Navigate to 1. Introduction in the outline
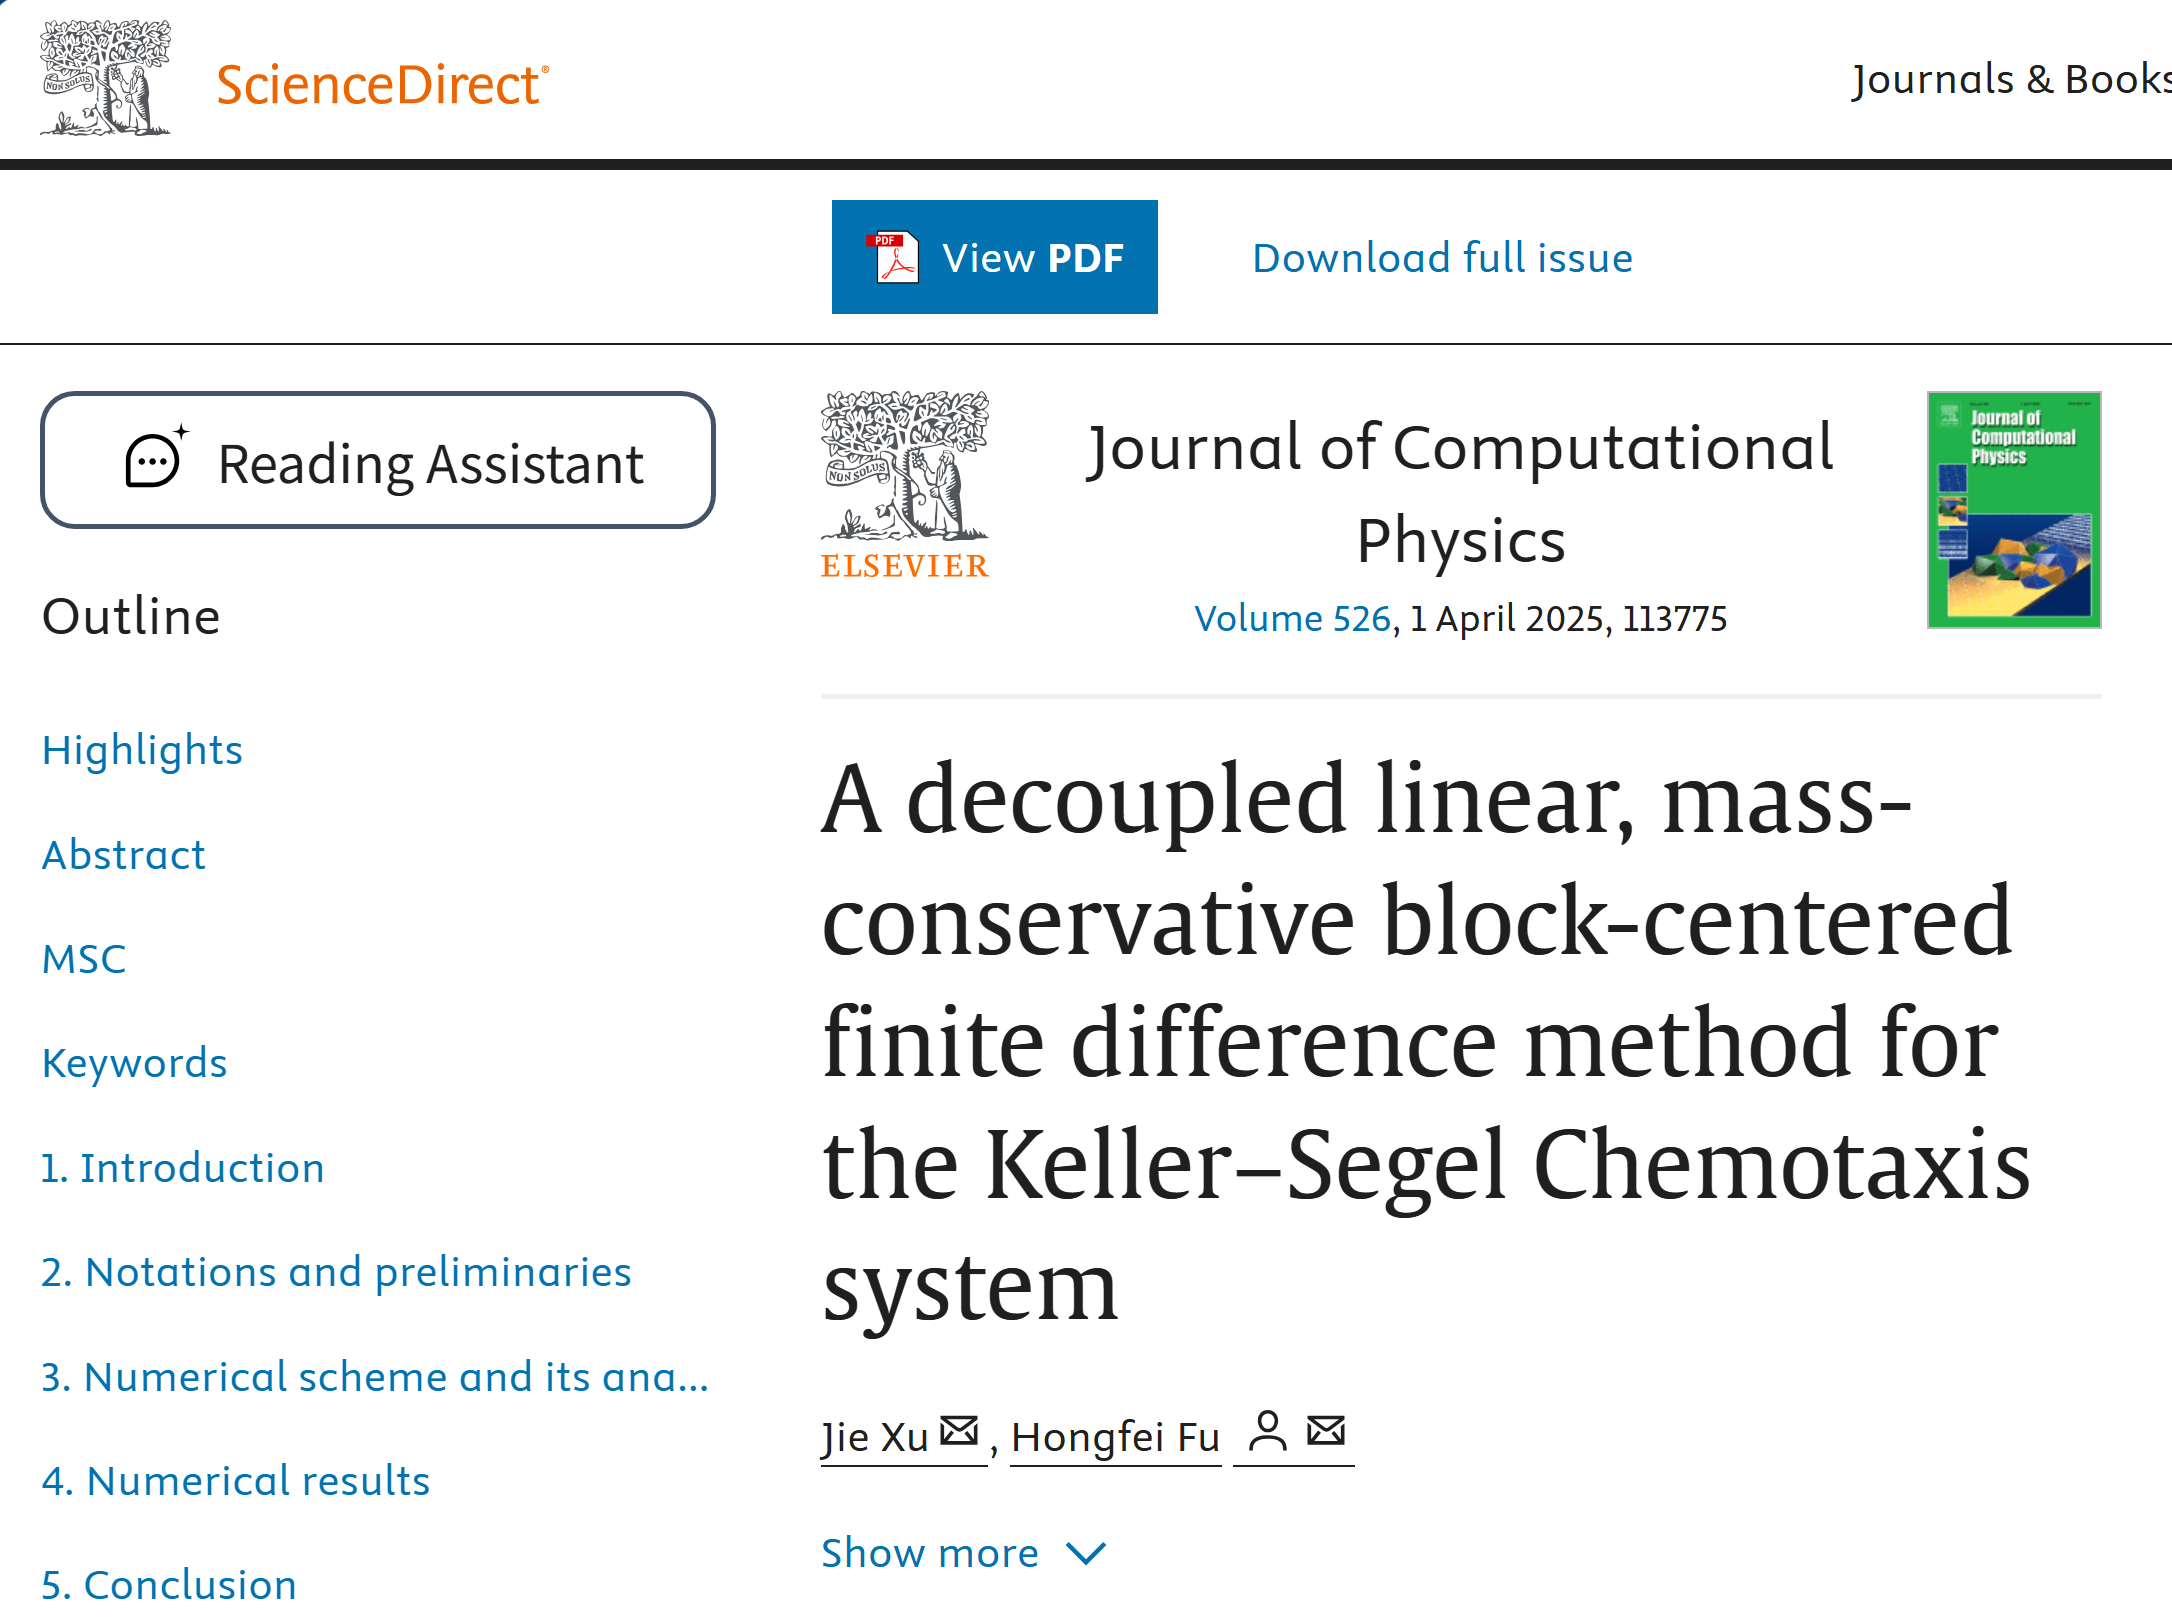 183,1168
